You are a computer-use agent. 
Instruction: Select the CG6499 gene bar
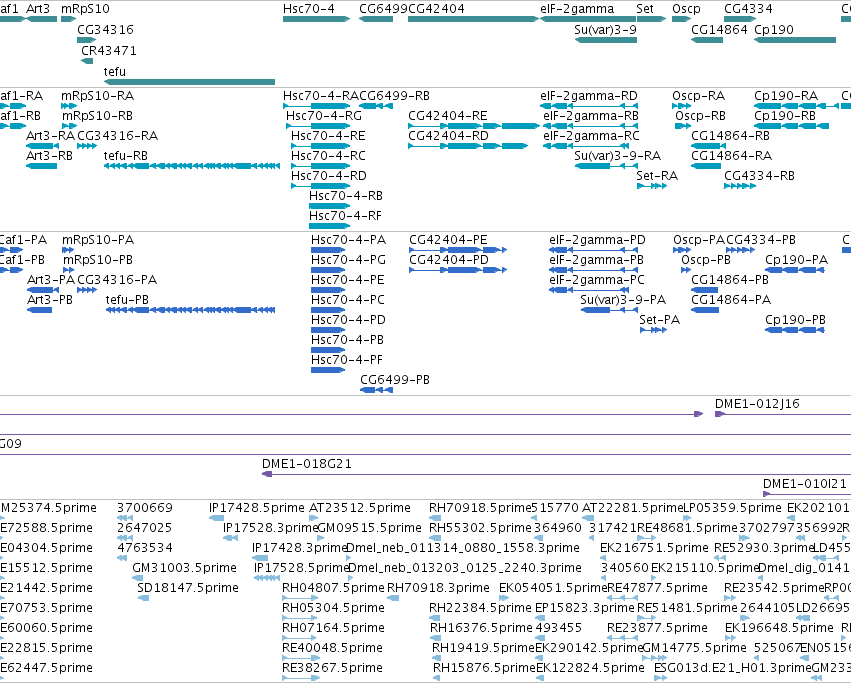point(376,19)
